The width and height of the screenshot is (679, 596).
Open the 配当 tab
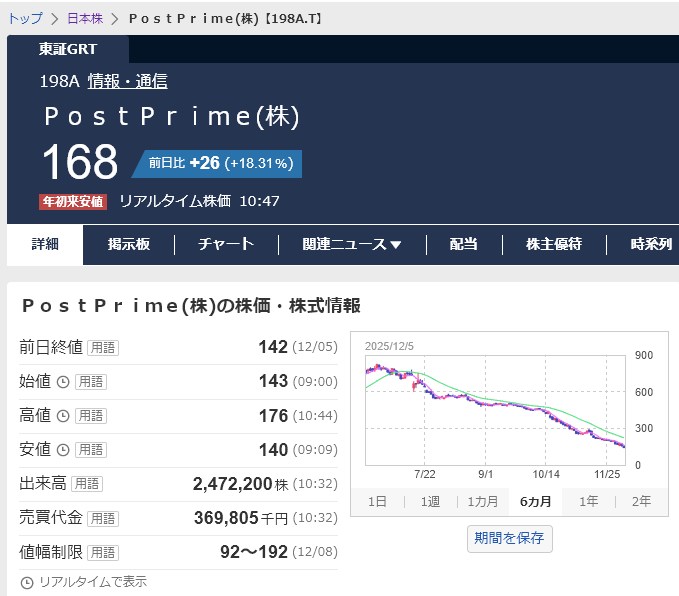pyautogui.click(x=463, y=244)
